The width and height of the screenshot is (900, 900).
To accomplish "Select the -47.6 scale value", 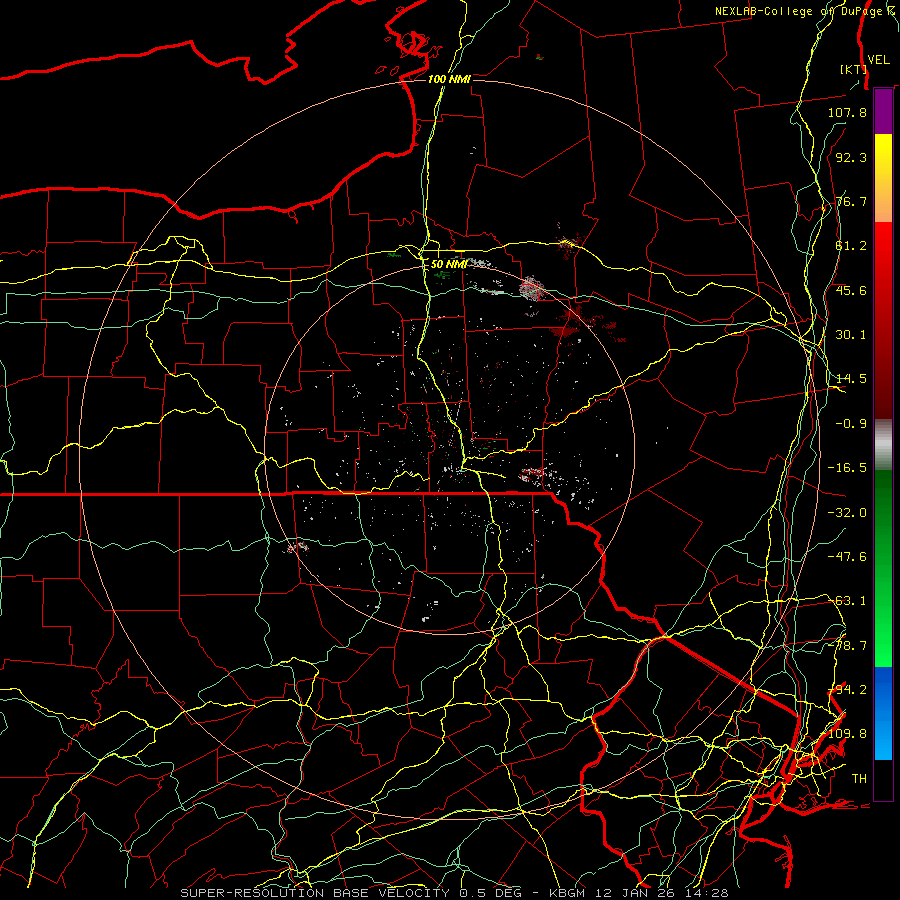I will click(x=847, y=557).
